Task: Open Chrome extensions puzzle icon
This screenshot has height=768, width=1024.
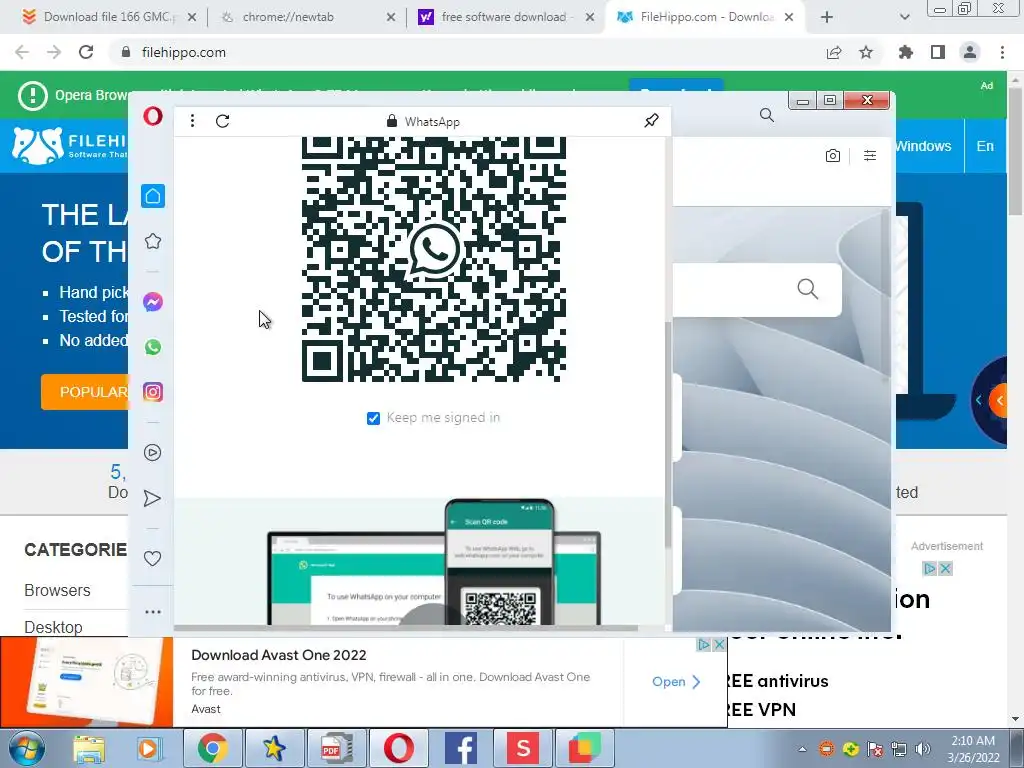Action: point(906,52)
